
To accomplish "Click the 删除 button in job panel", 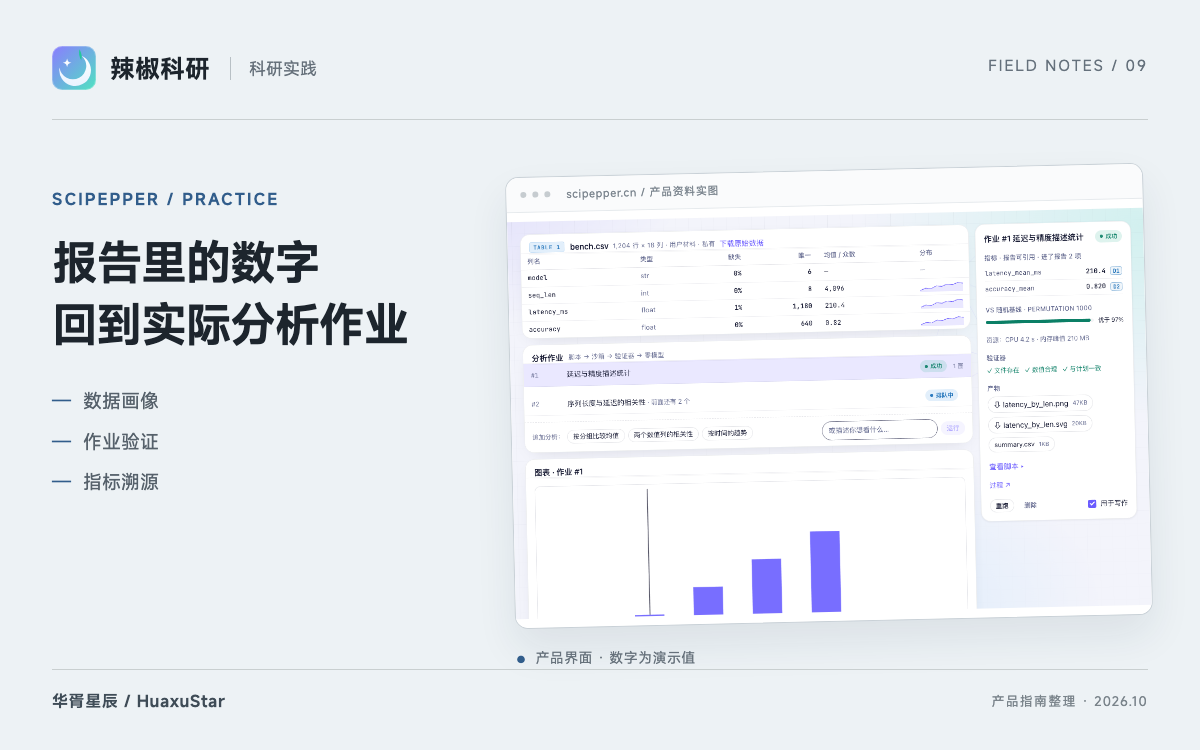I will tap(1030, 505).
